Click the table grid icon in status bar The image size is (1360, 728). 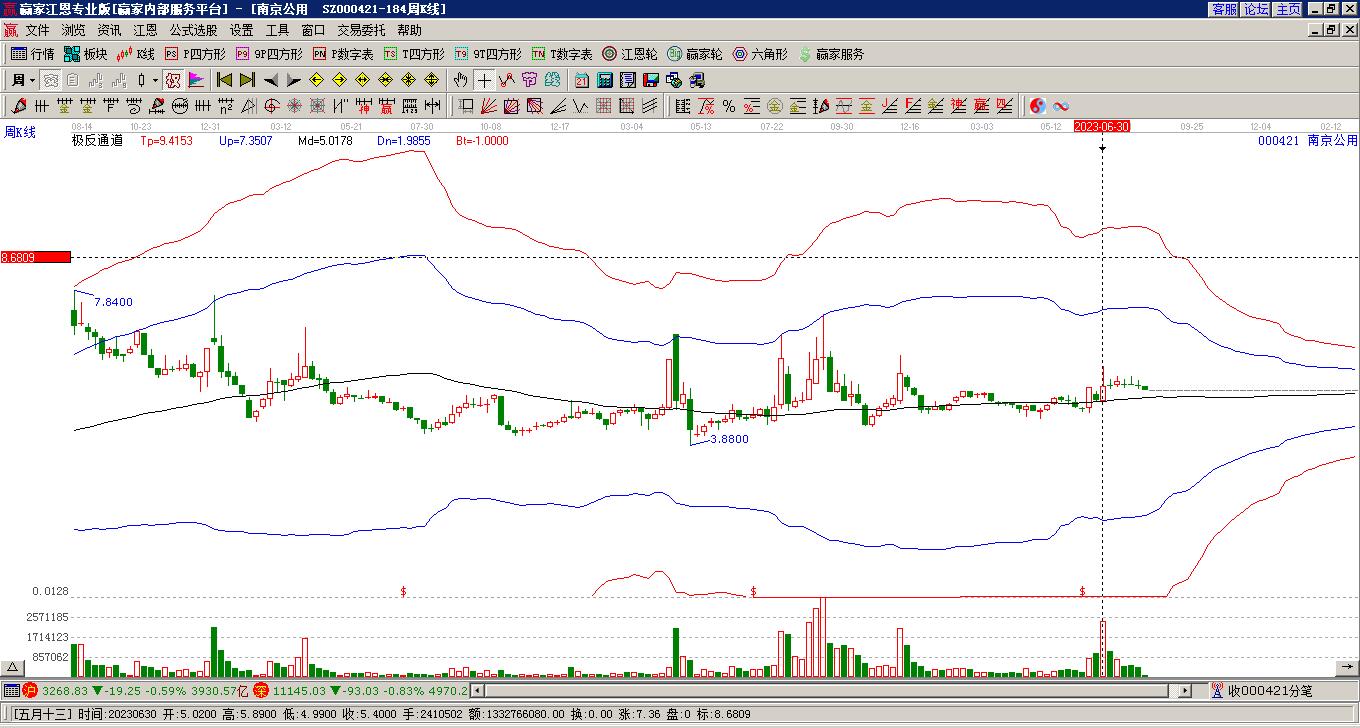(x=11, y=690)
